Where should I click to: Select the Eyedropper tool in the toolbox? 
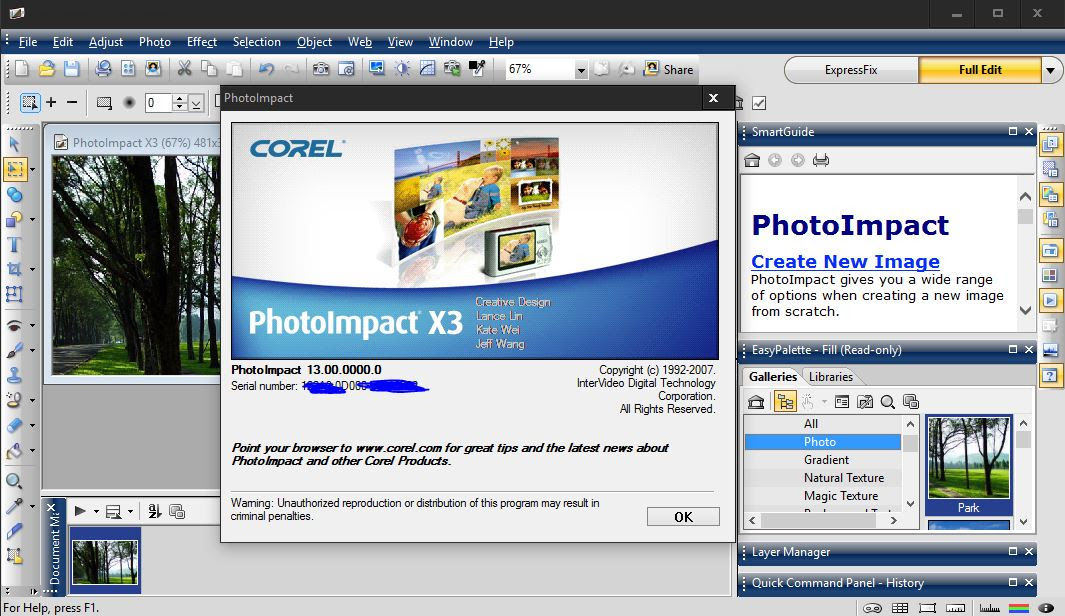[14, 507]
